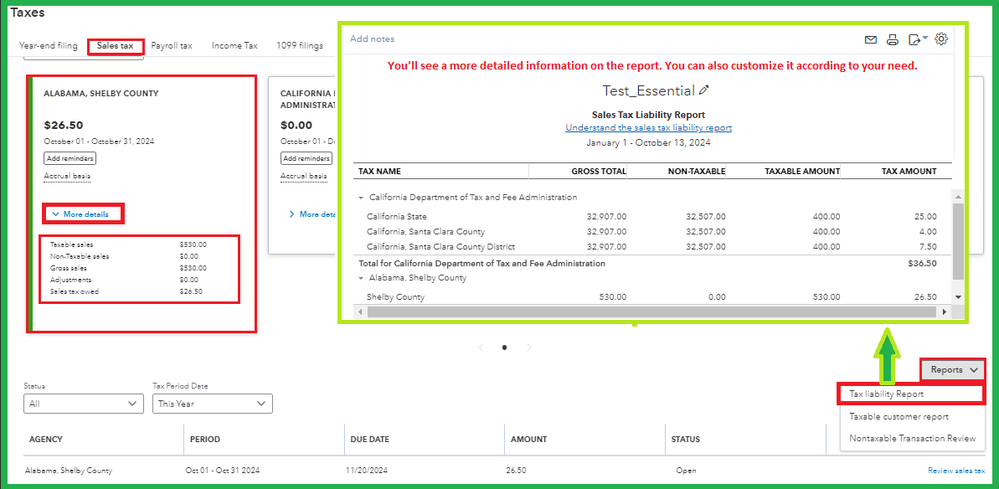Click the 26.50 amount cell in table

[517, 471]
